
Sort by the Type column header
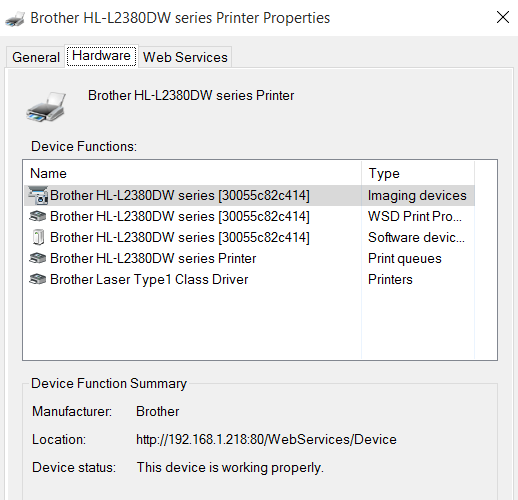coord(418,173)
